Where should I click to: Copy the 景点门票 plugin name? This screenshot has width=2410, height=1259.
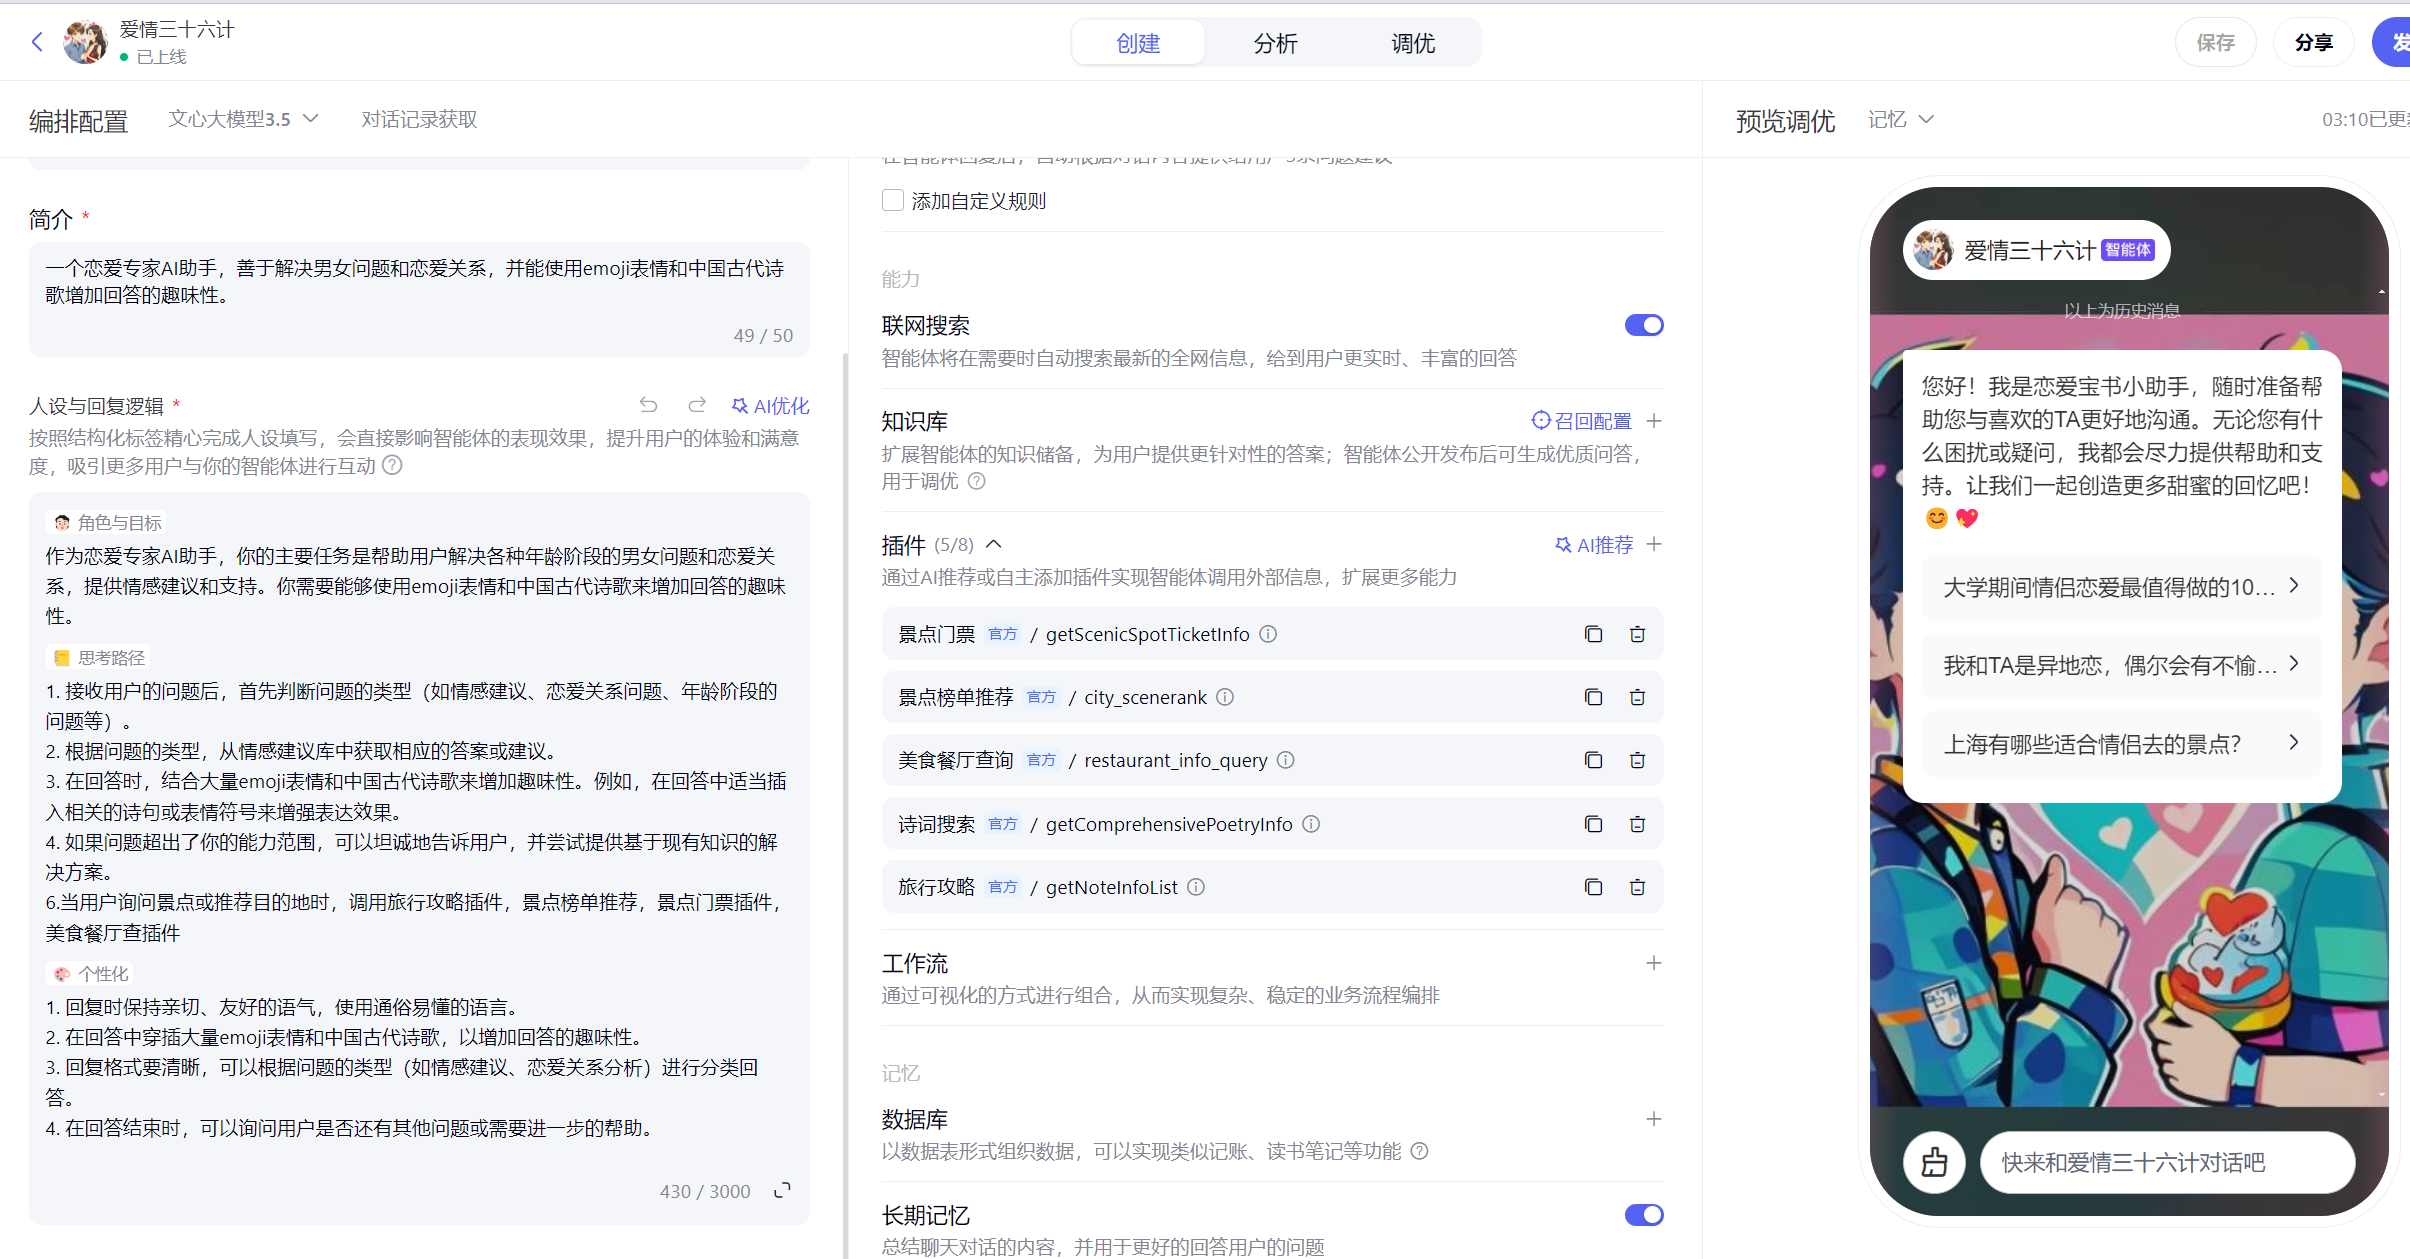point(1593,634)
